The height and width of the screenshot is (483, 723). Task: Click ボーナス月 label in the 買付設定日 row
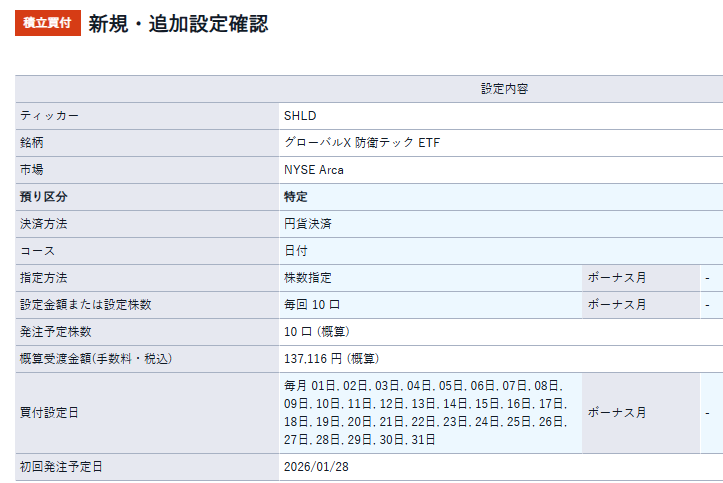617,412
